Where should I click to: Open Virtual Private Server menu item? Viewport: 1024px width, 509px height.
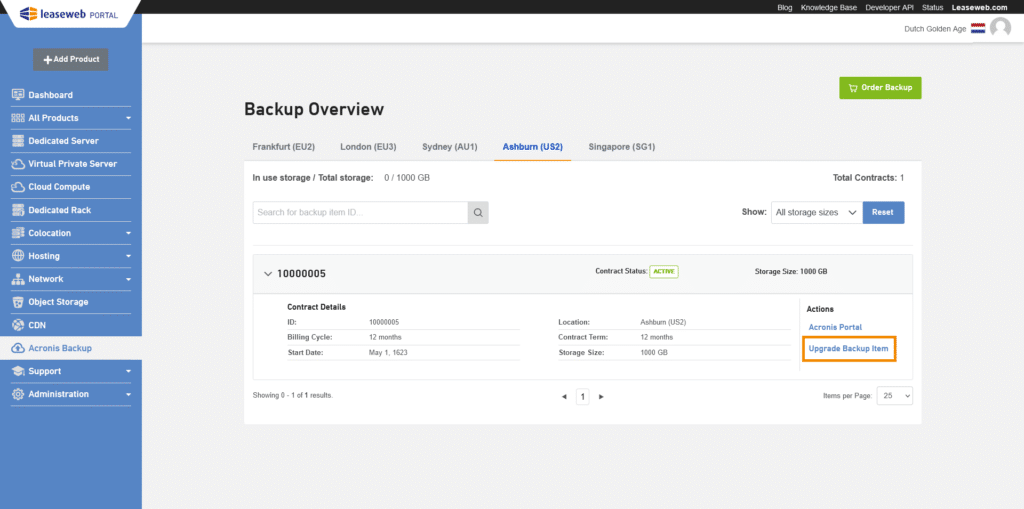click(71, 164)
